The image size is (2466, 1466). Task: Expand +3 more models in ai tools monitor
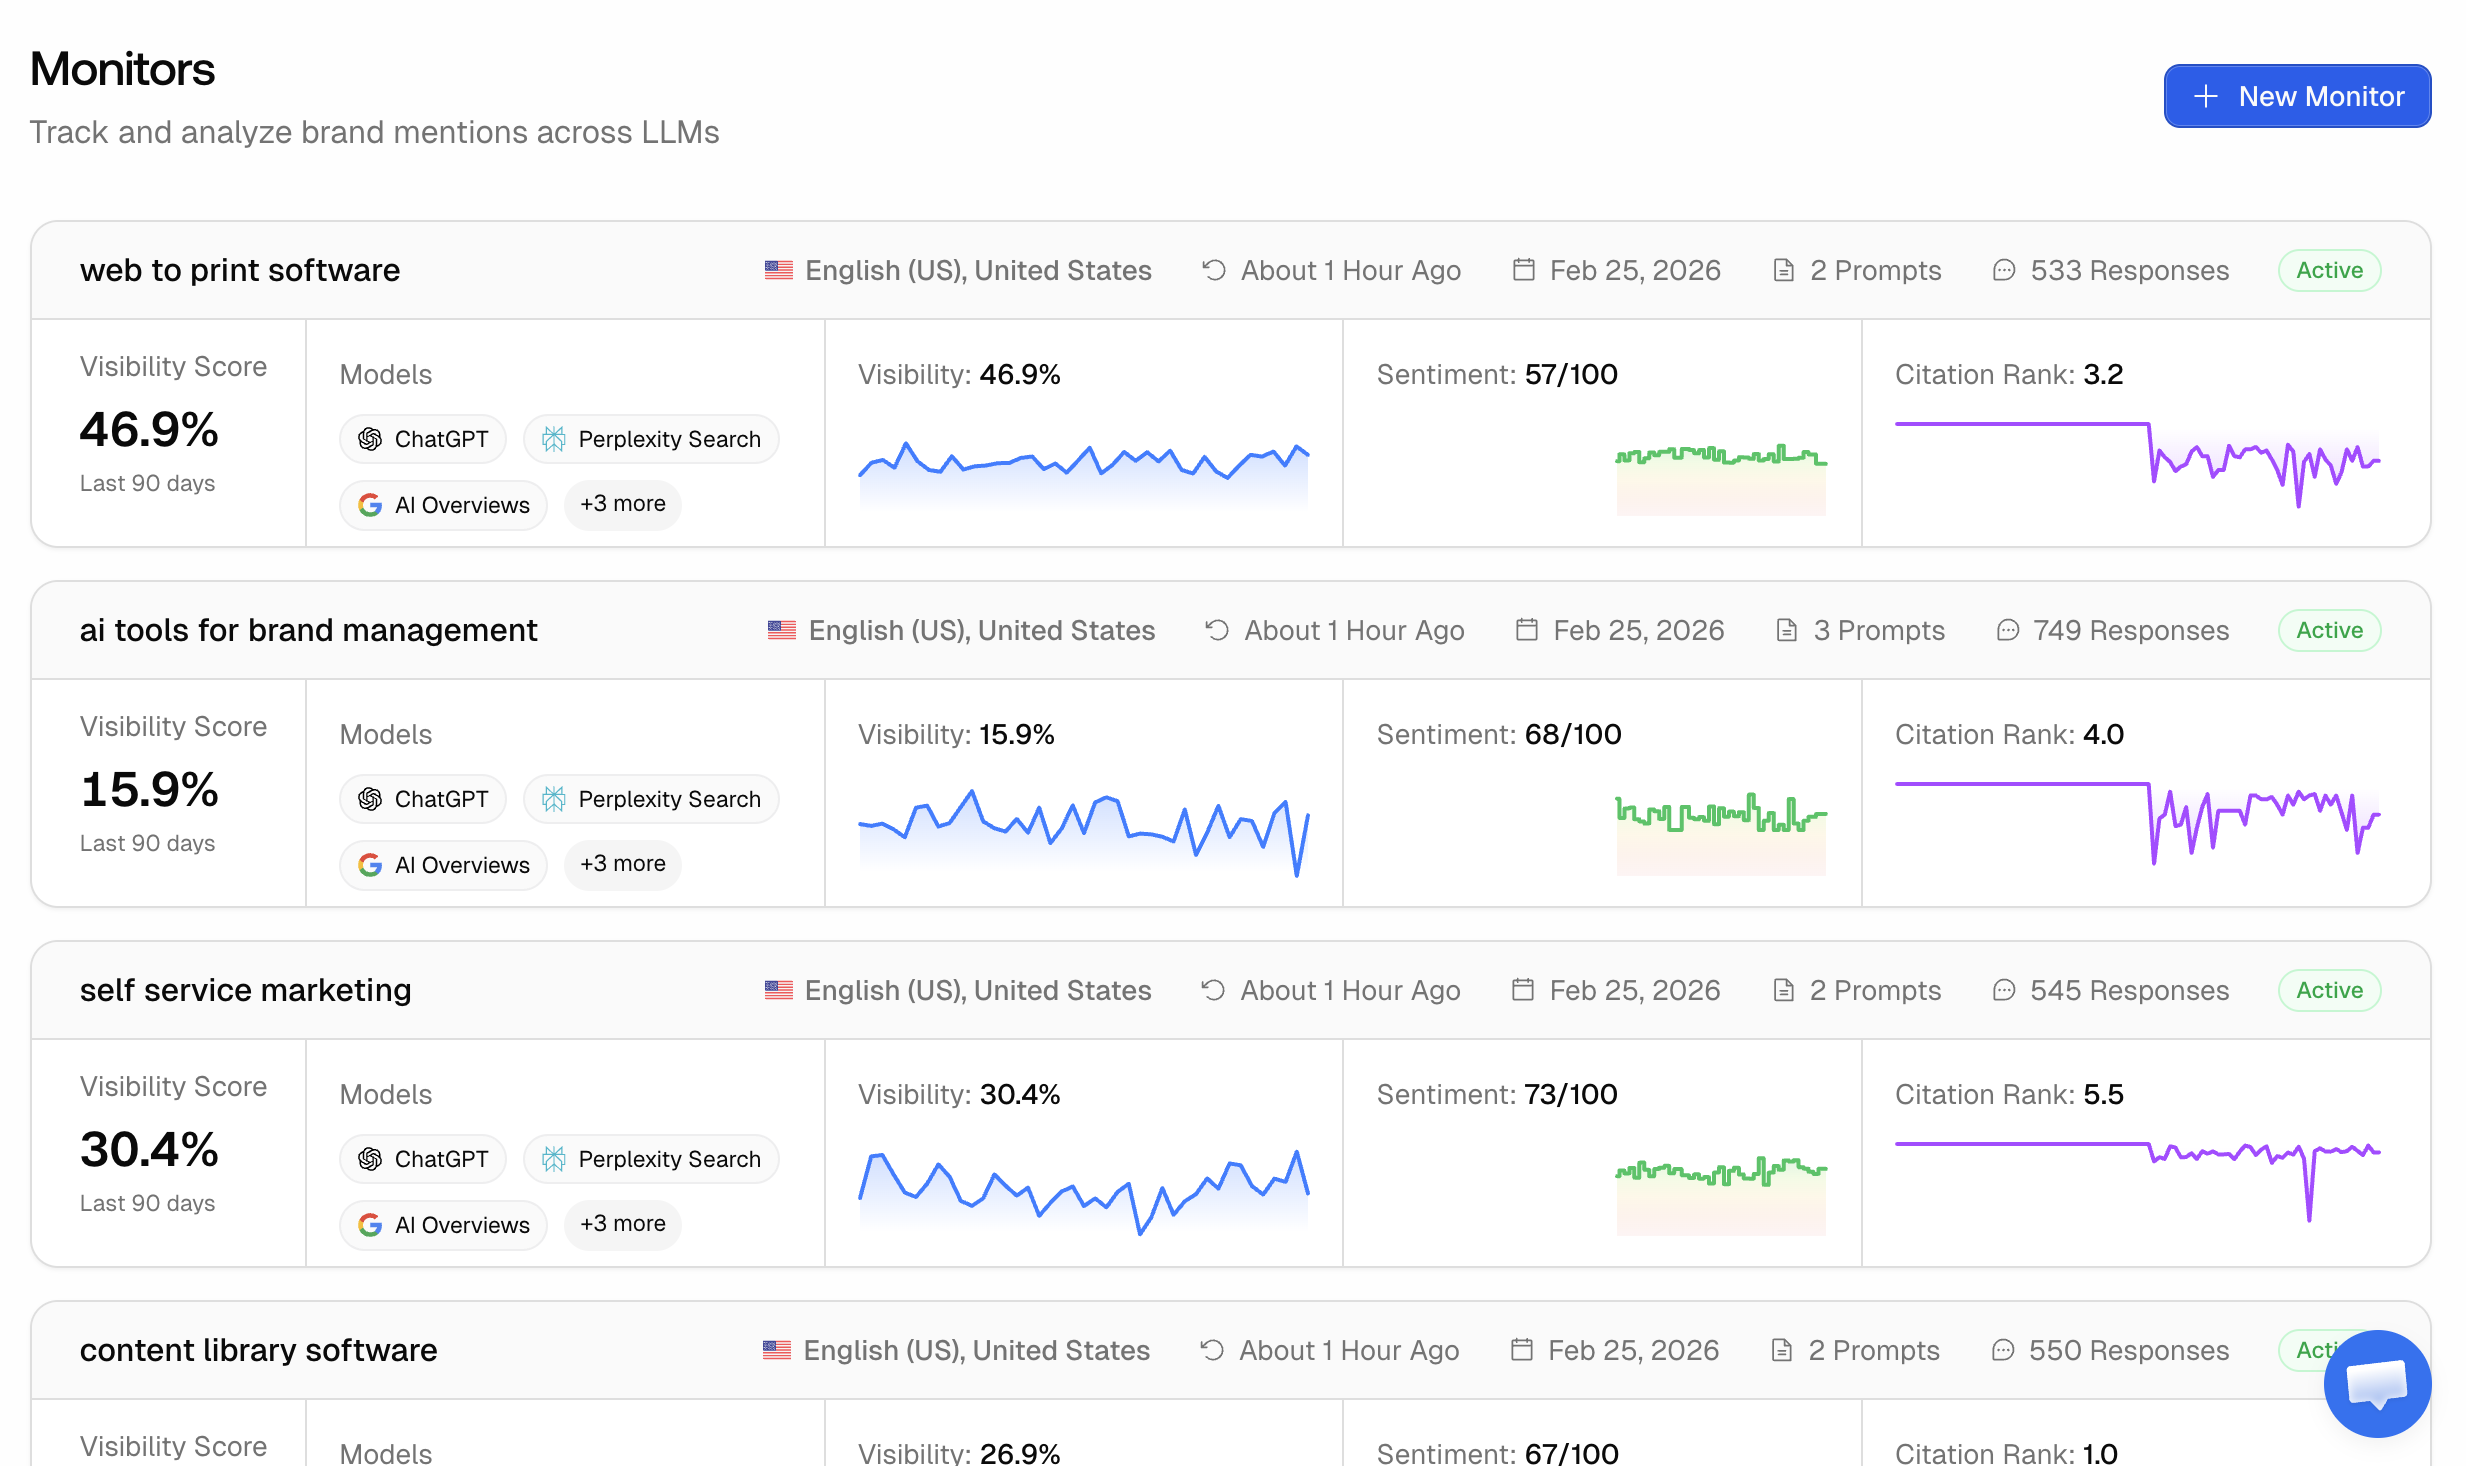622,864
